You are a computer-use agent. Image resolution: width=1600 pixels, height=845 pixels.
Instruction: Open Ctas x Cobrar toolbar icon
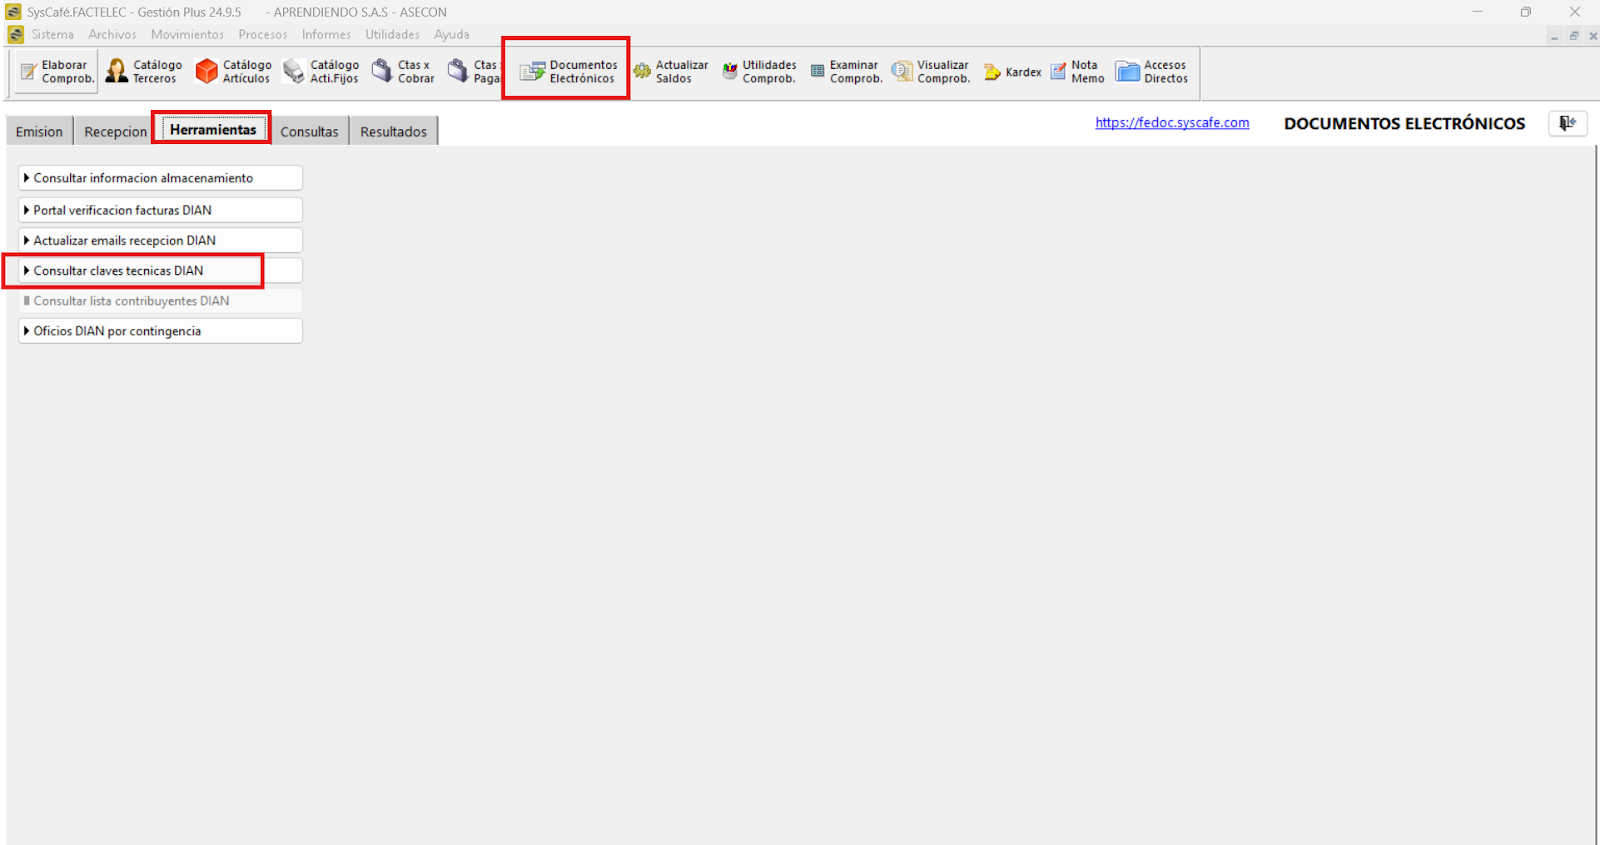(x=403, y=72)
